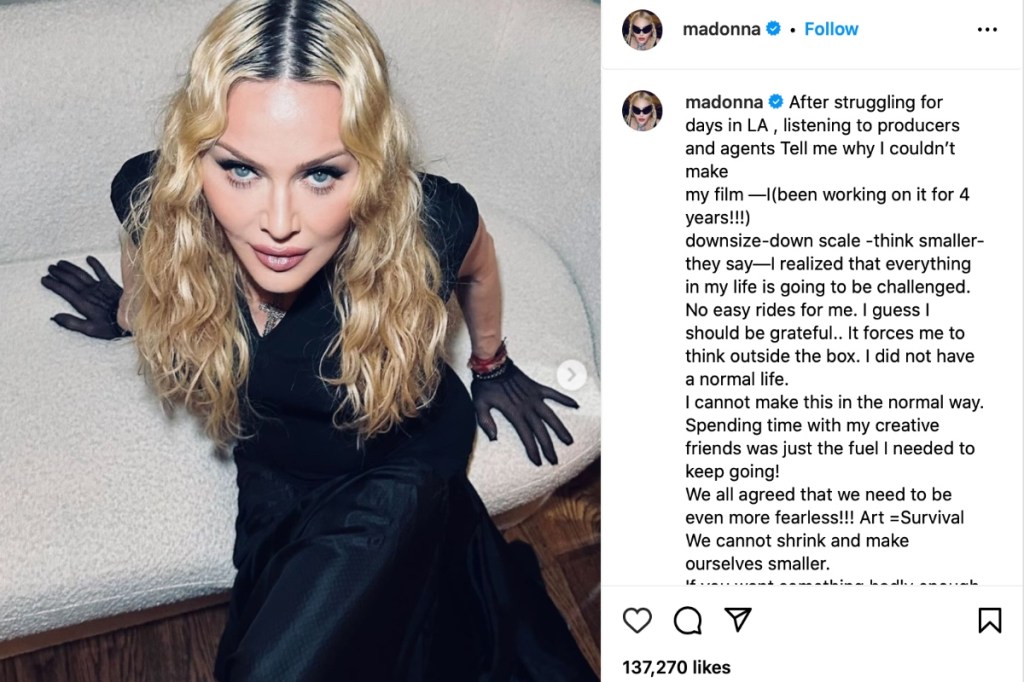Like the post with the heart icon
Viewport: 1024px width, 682px height.
[637, 620]
